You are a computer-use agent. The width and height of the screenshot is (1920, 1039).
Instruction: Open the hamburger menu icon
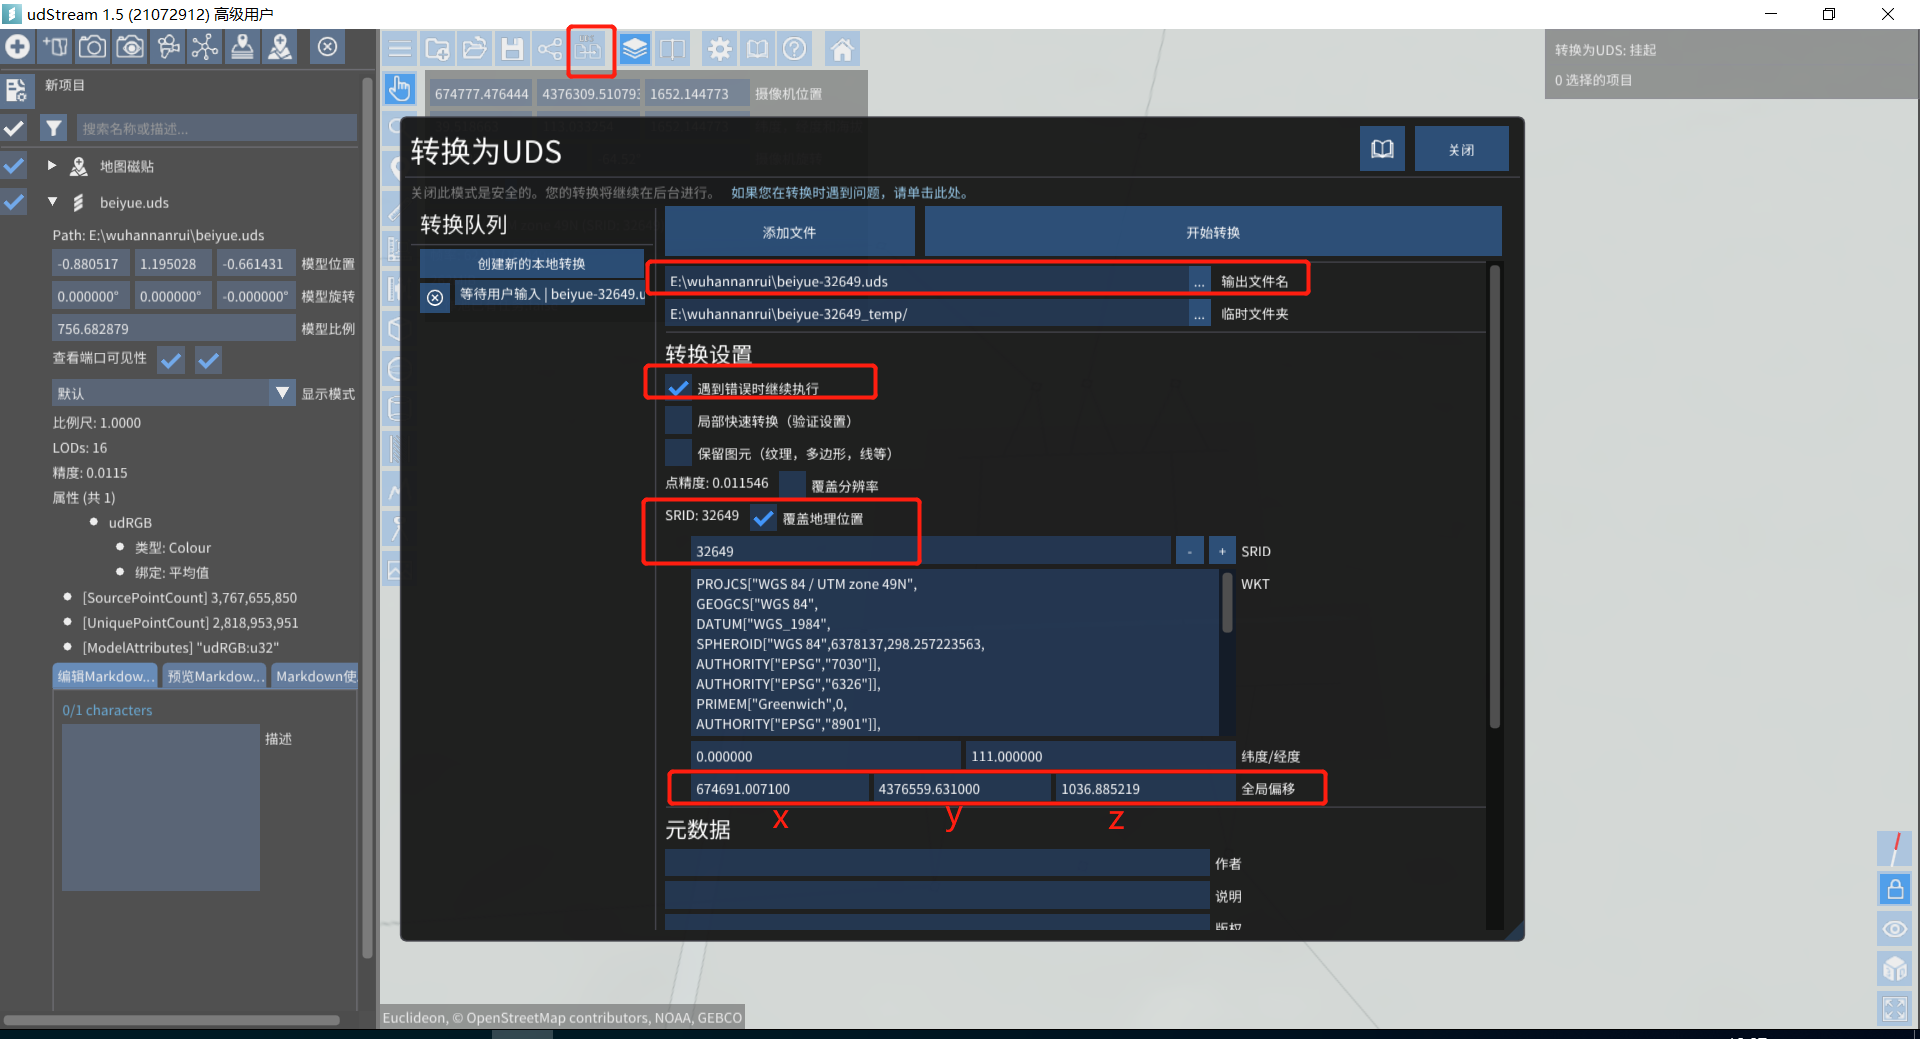coord(400,49)
